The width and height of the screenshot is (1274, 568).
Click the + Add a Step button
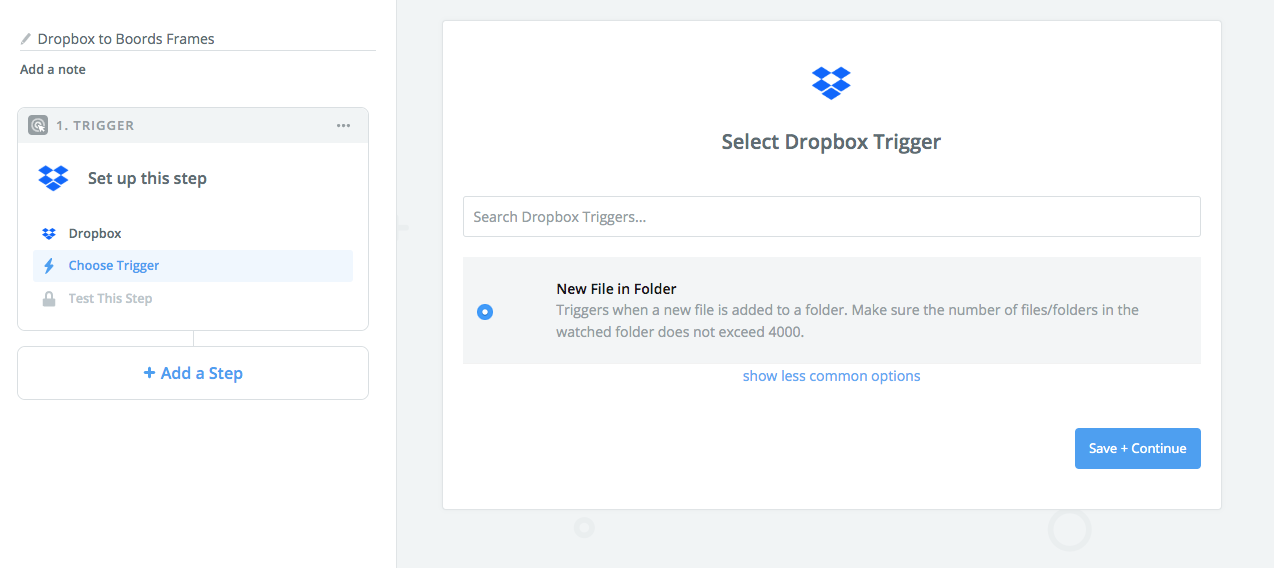point(193,373)
